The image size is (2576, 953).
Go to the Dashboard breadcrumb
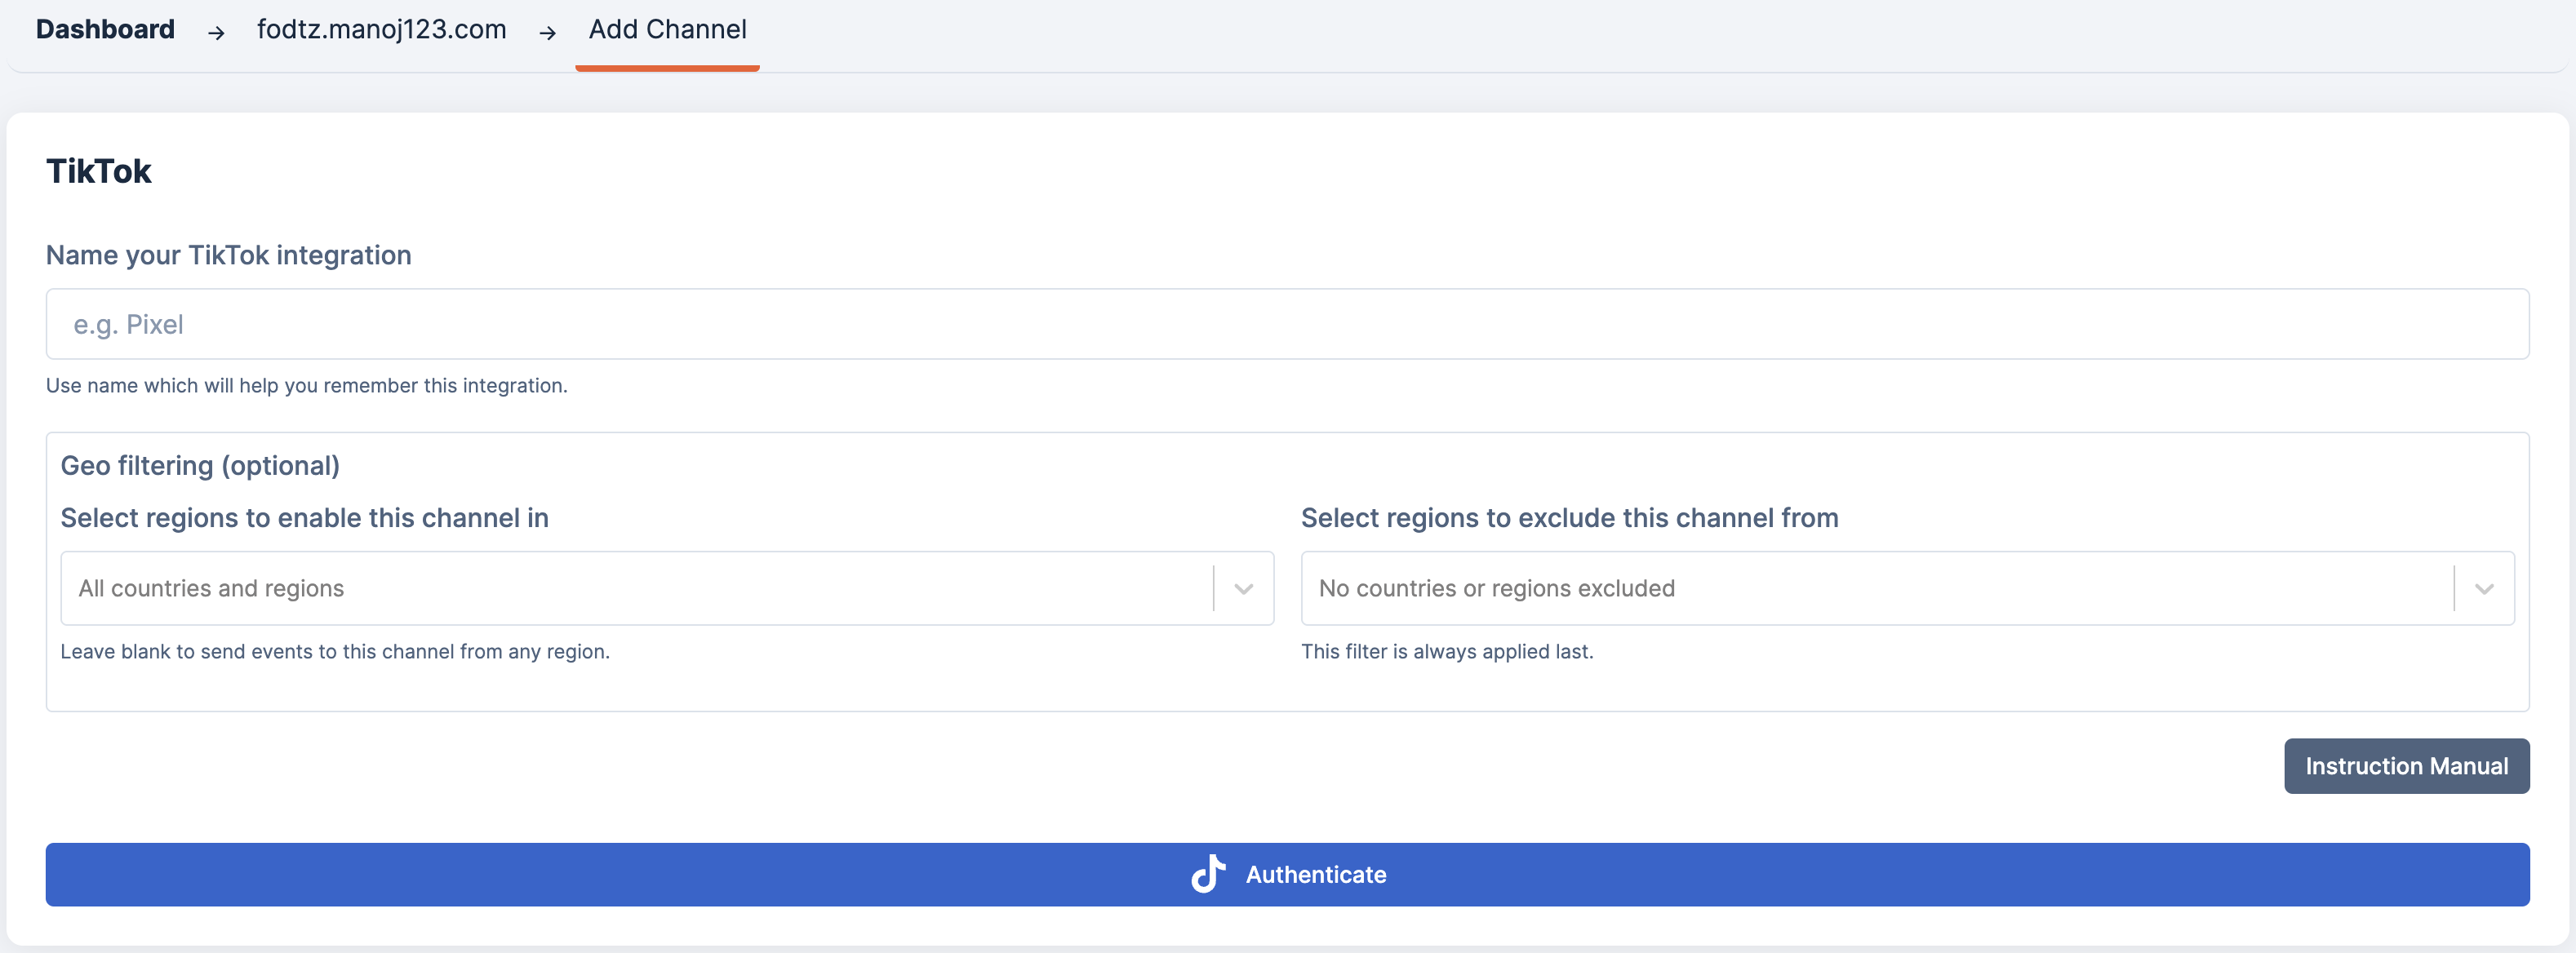[105, 29]
